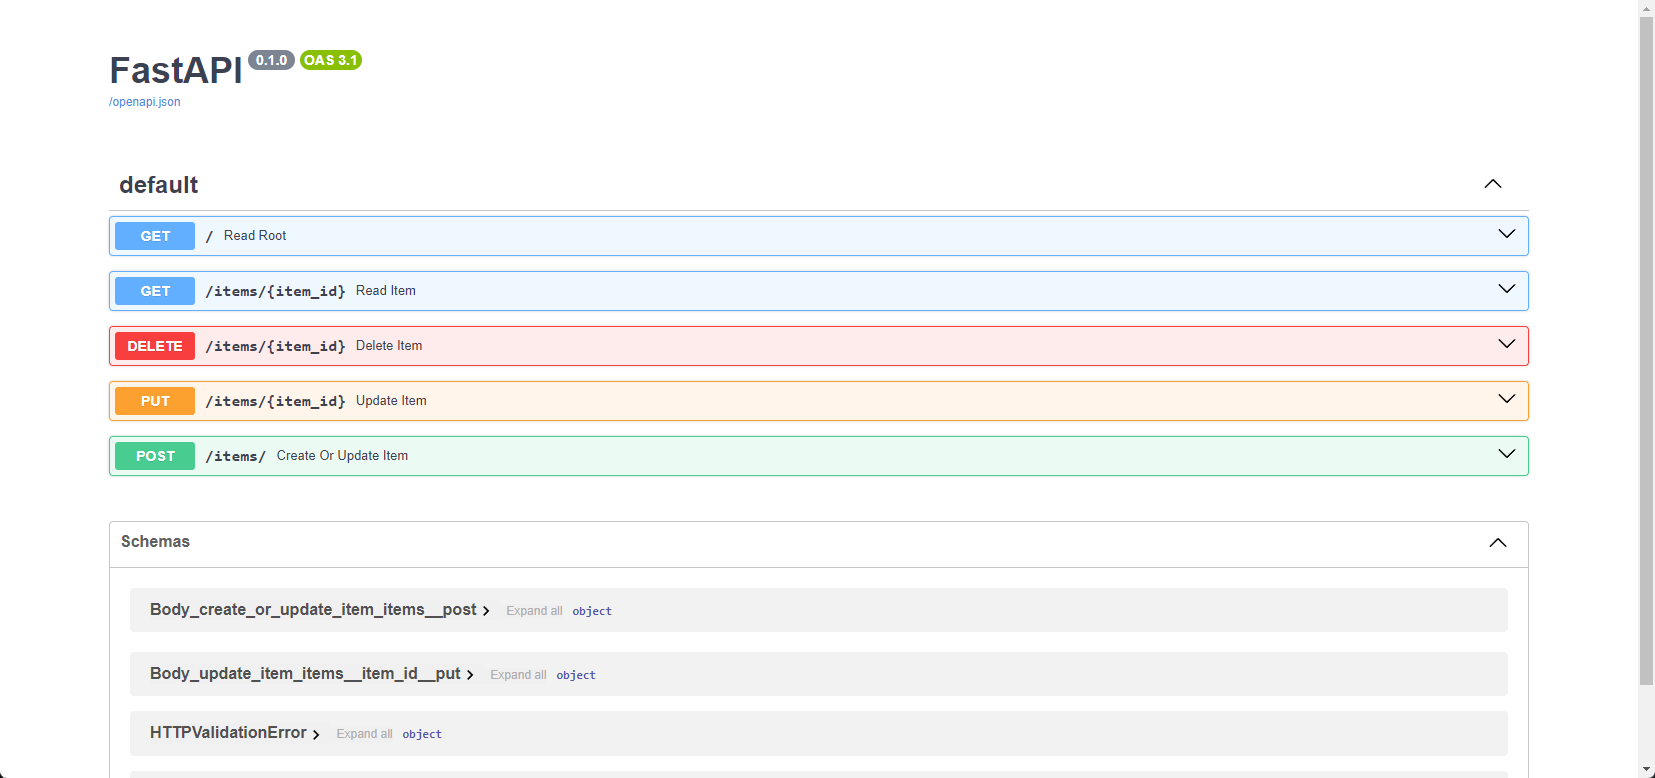Open the /items/ POST path
The image size is (1655, 778).
235,456
